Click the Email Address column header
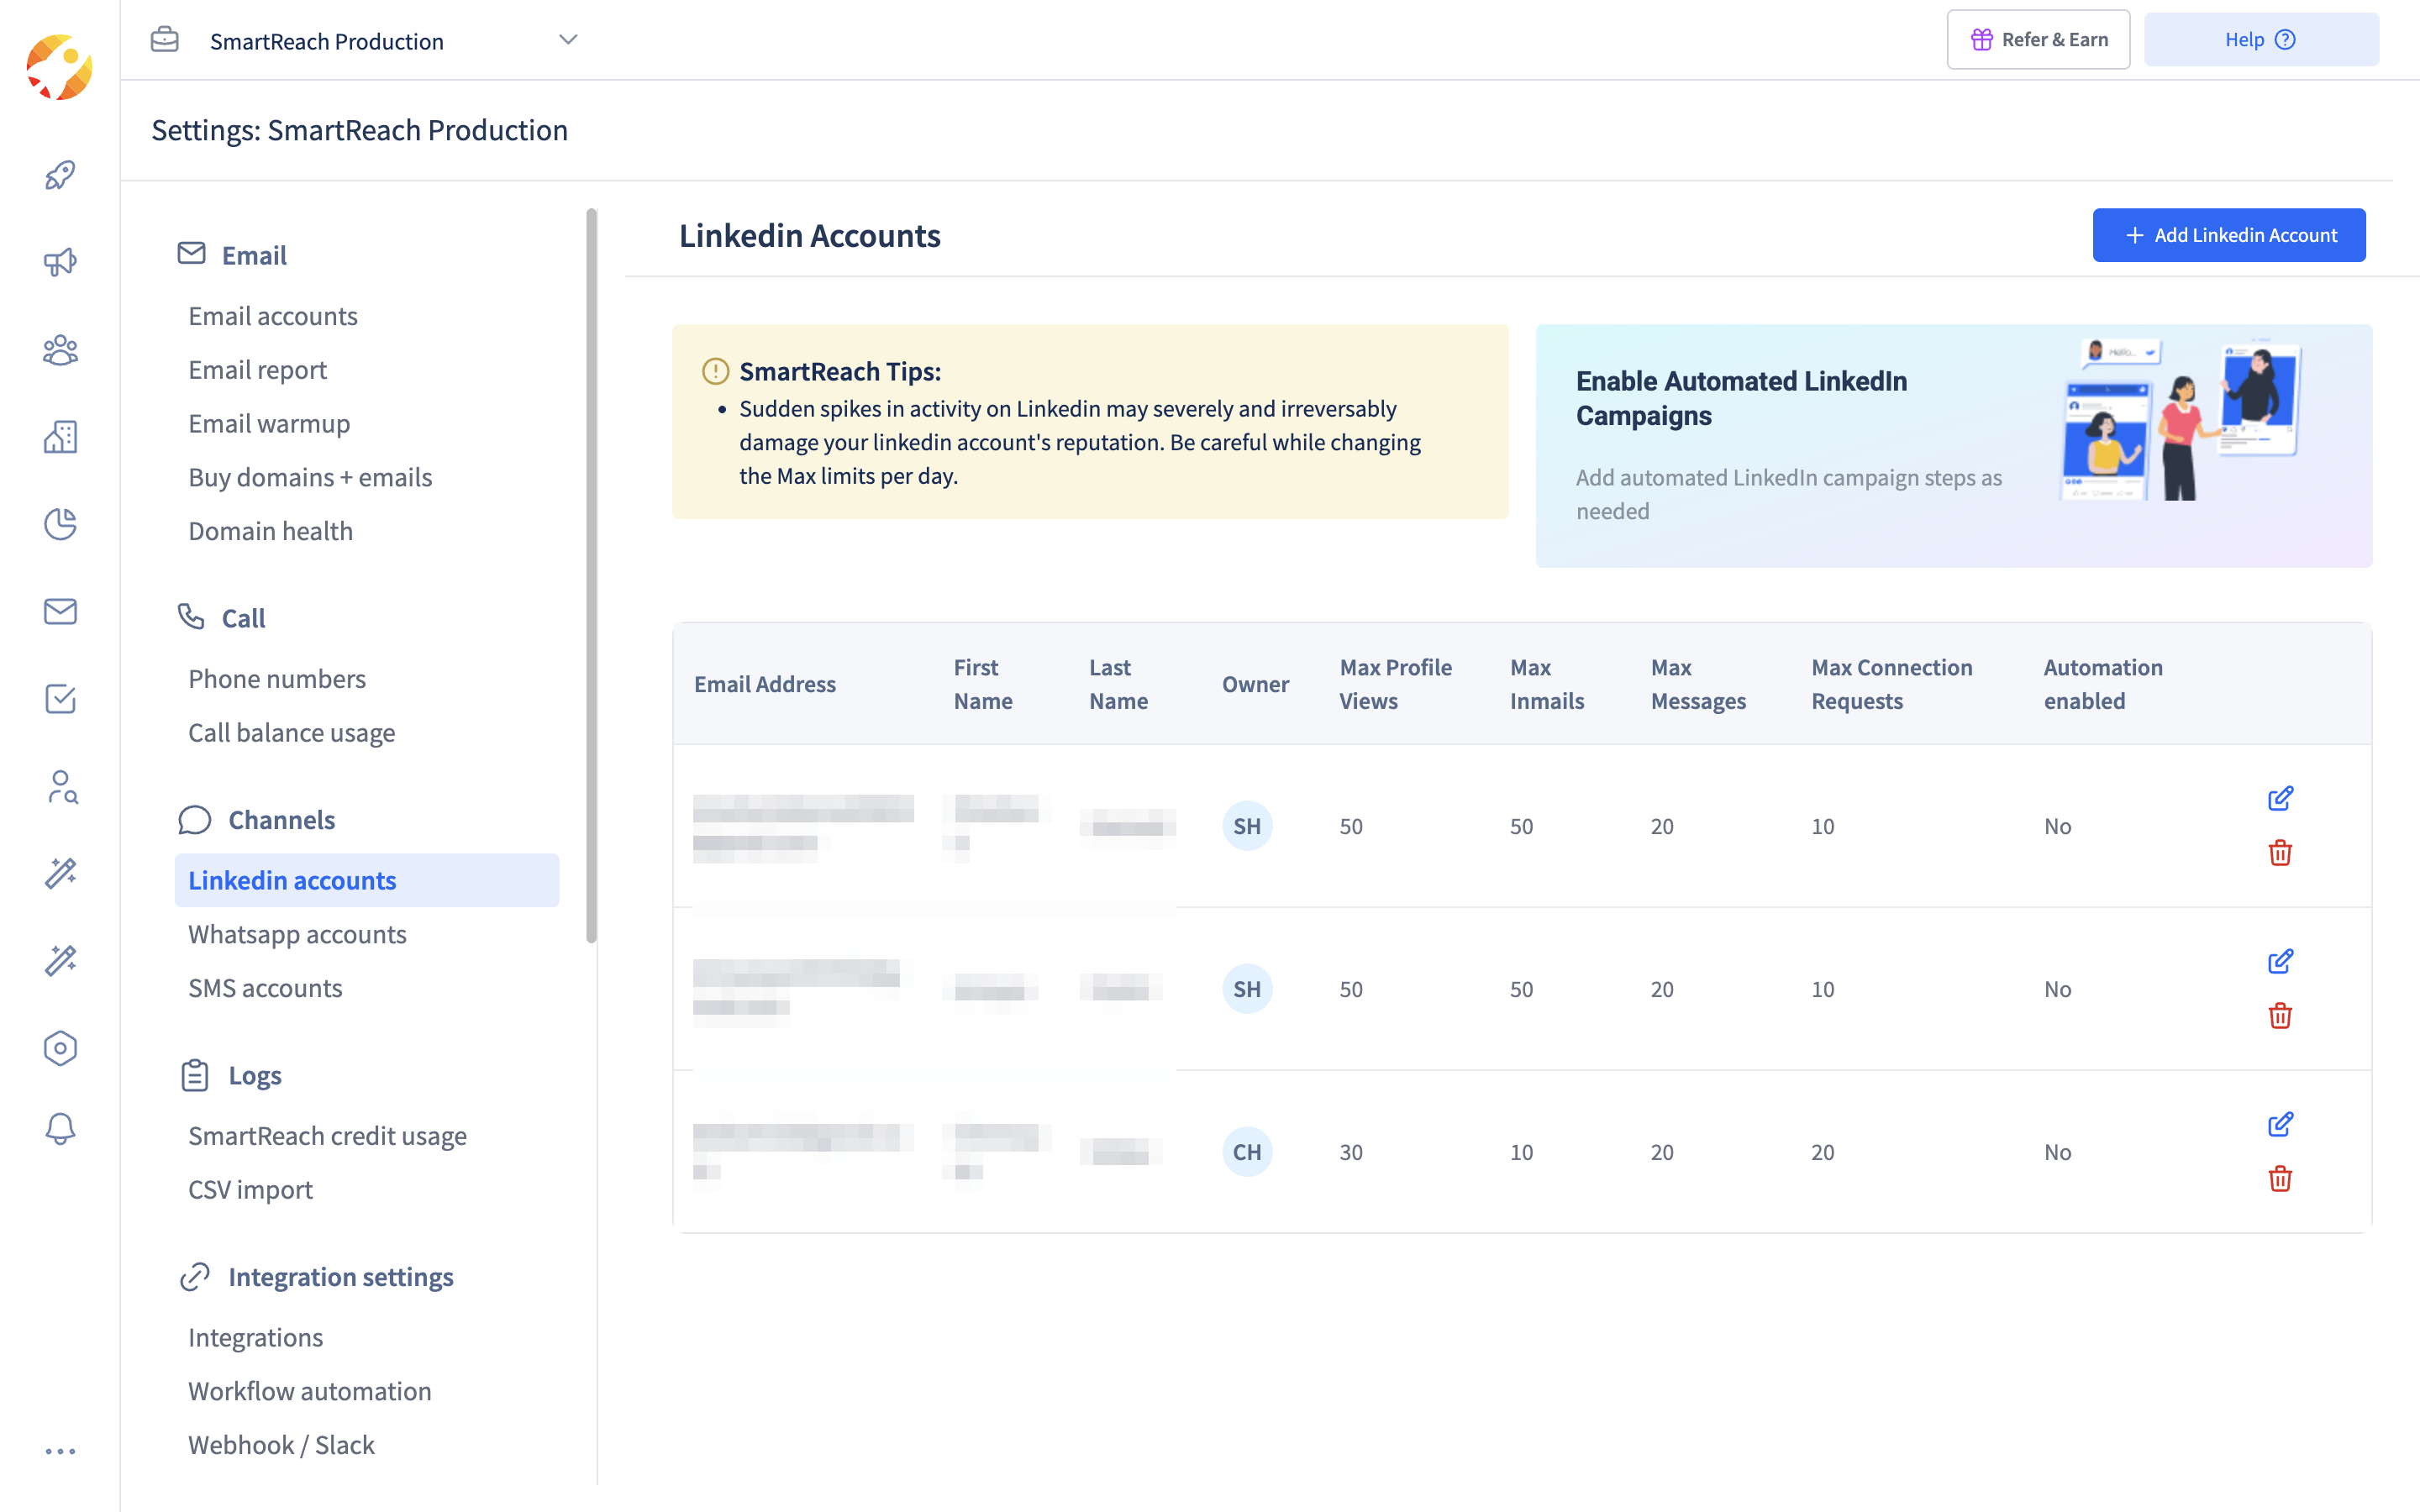 coord(764,684)
